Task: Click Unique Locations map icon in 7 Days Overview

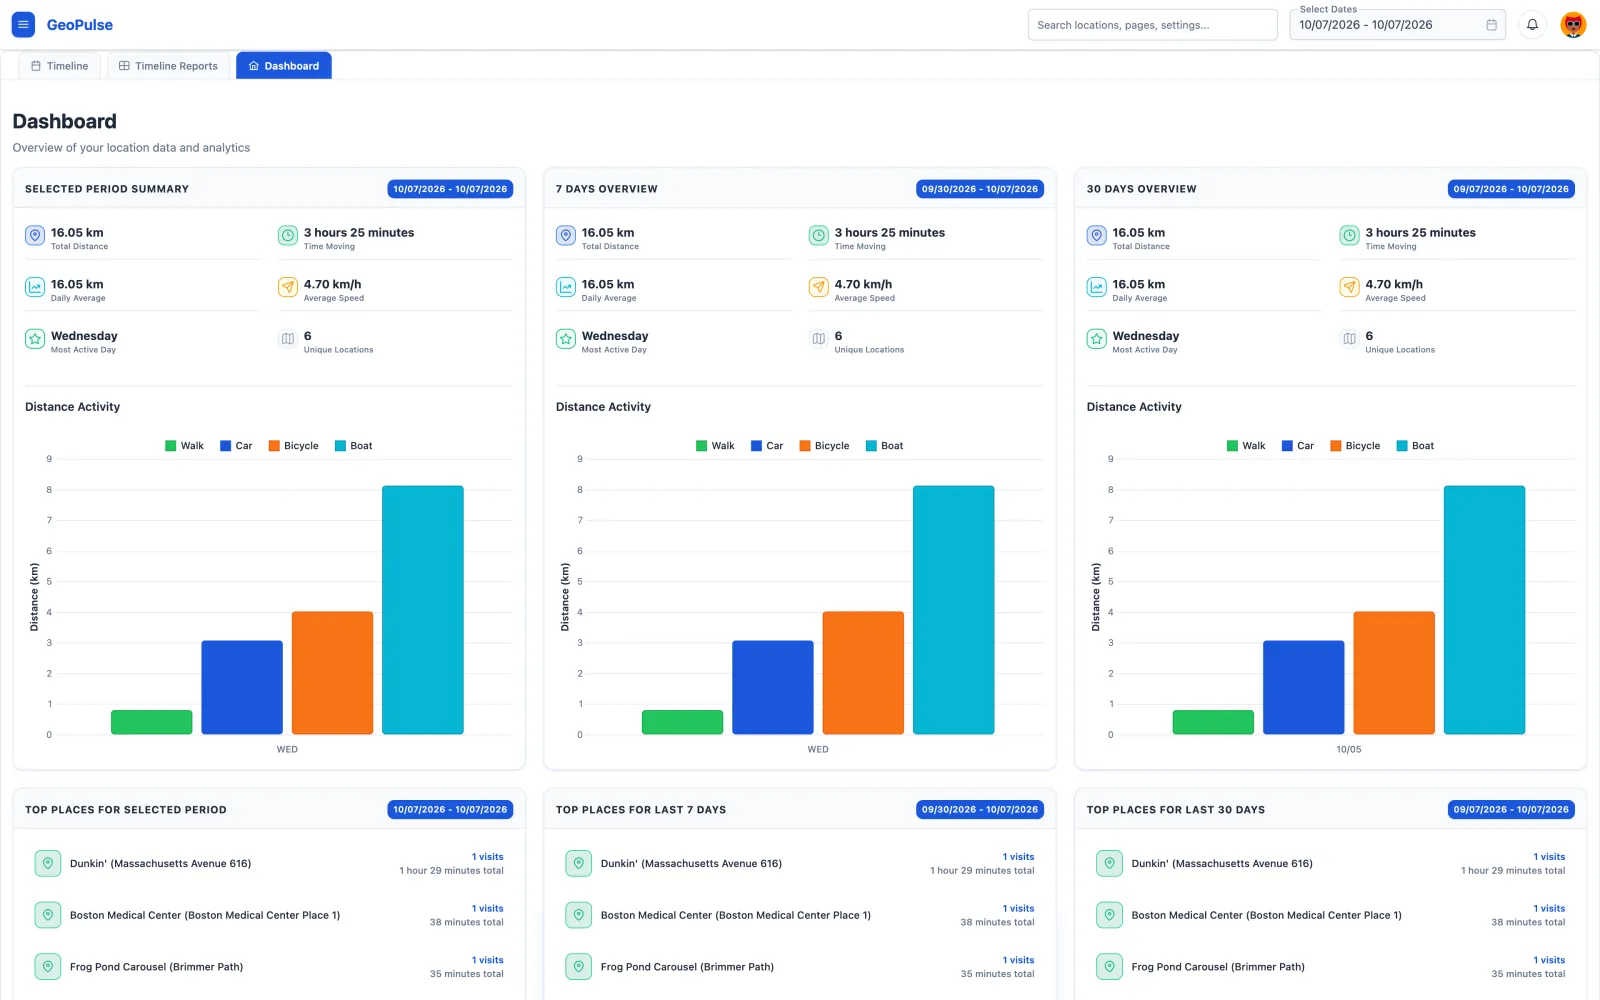Action: (x=819, y=339)
